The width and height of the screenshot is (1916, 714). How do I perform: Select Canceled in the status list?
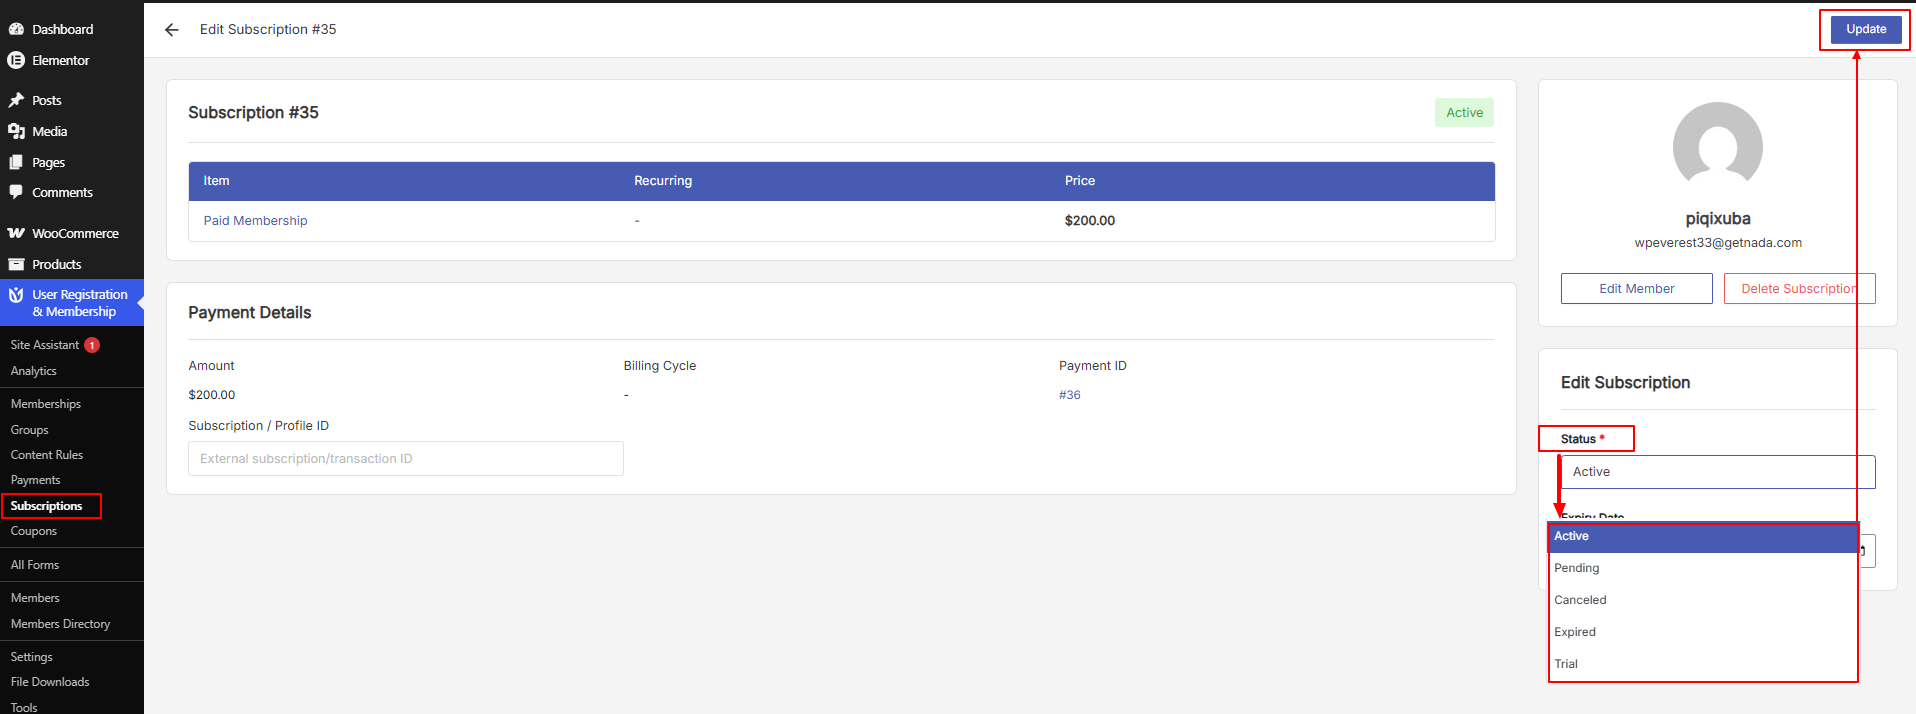1702,600
